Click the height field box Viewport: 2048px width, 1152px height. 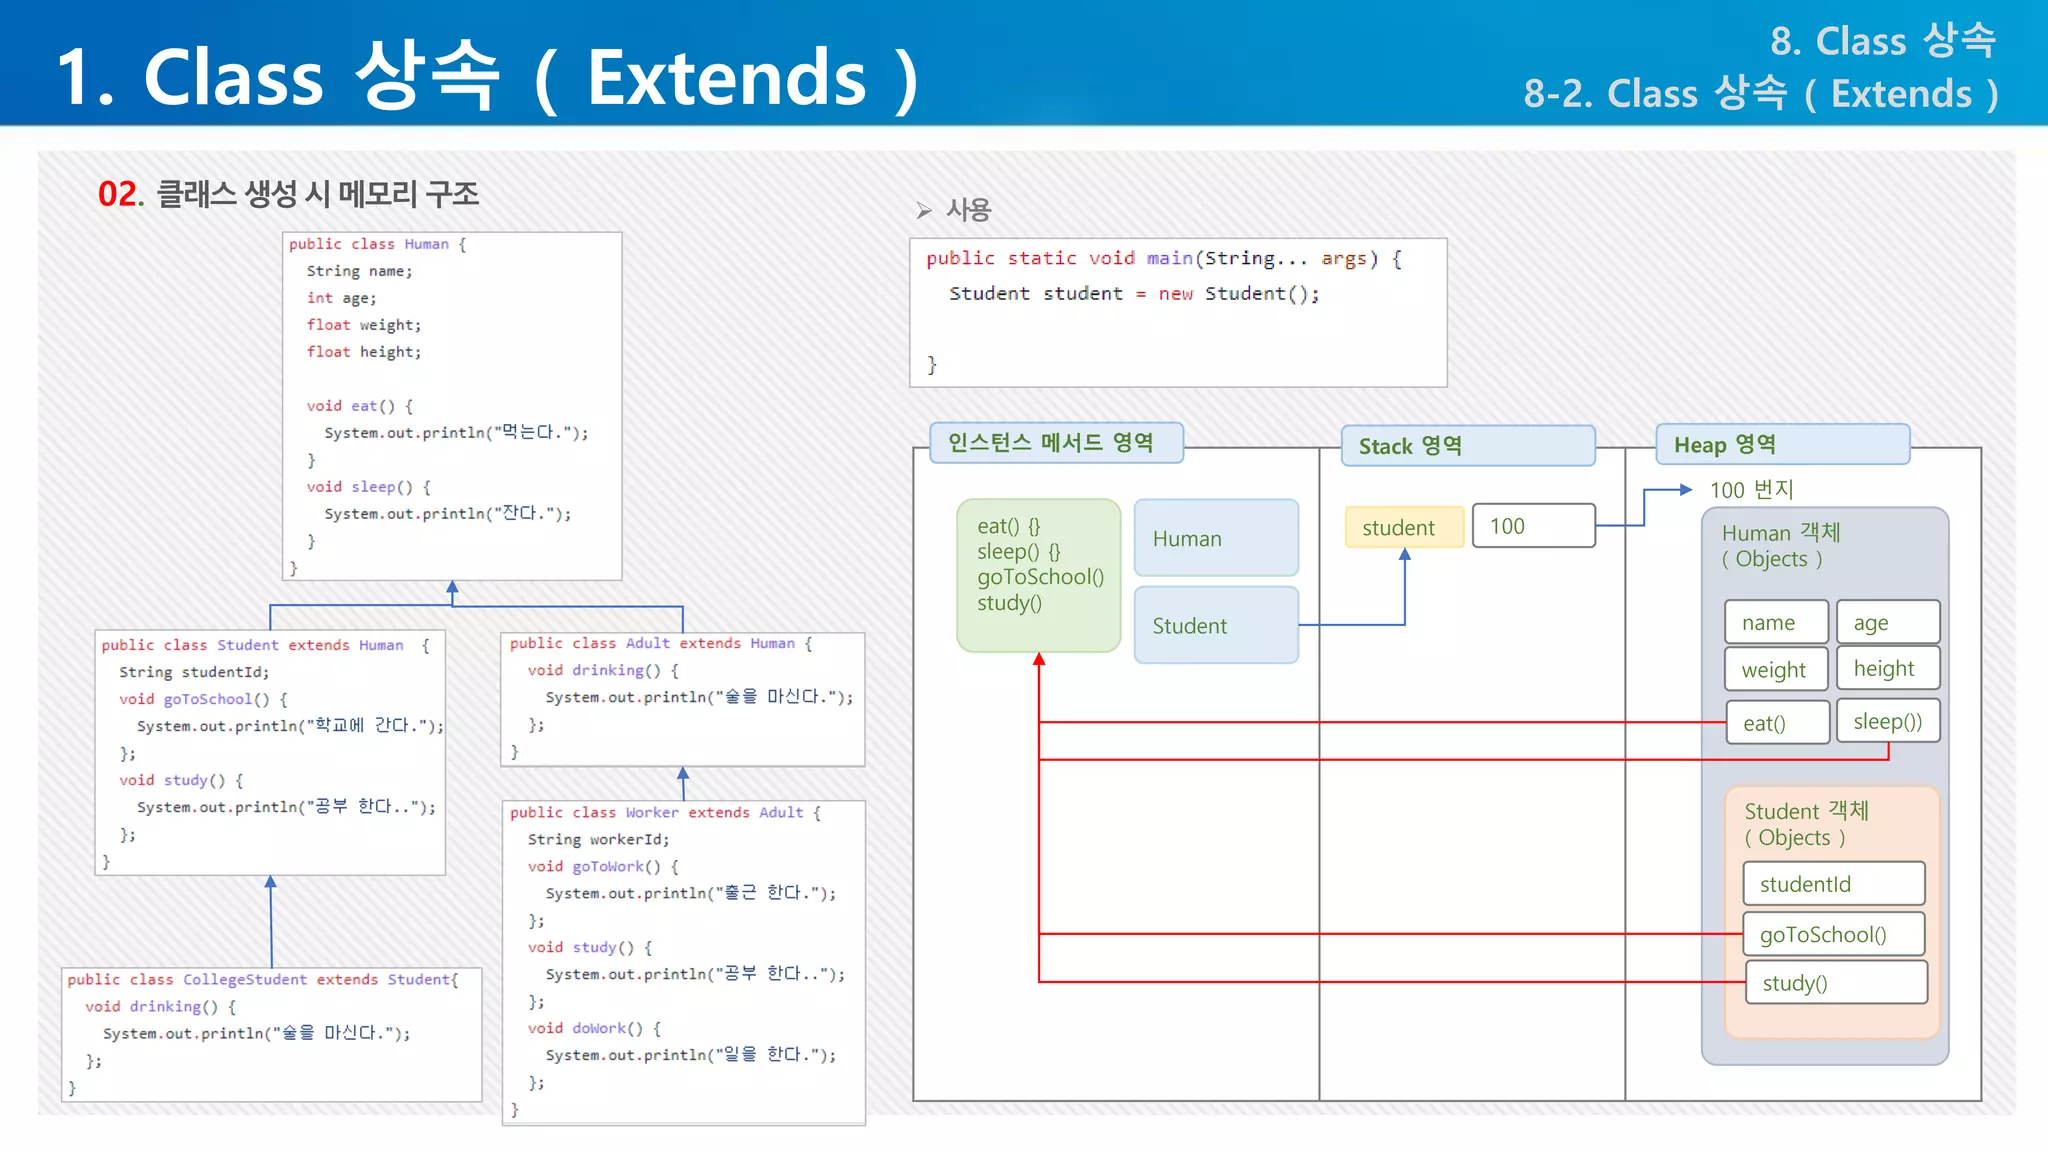tap(1887, 668)
